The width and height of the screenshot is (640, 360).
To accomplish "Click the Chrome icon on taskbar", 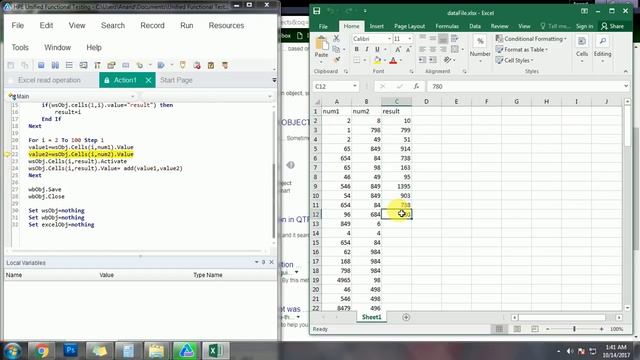I will pyautogui.click(x=42, y=351).
